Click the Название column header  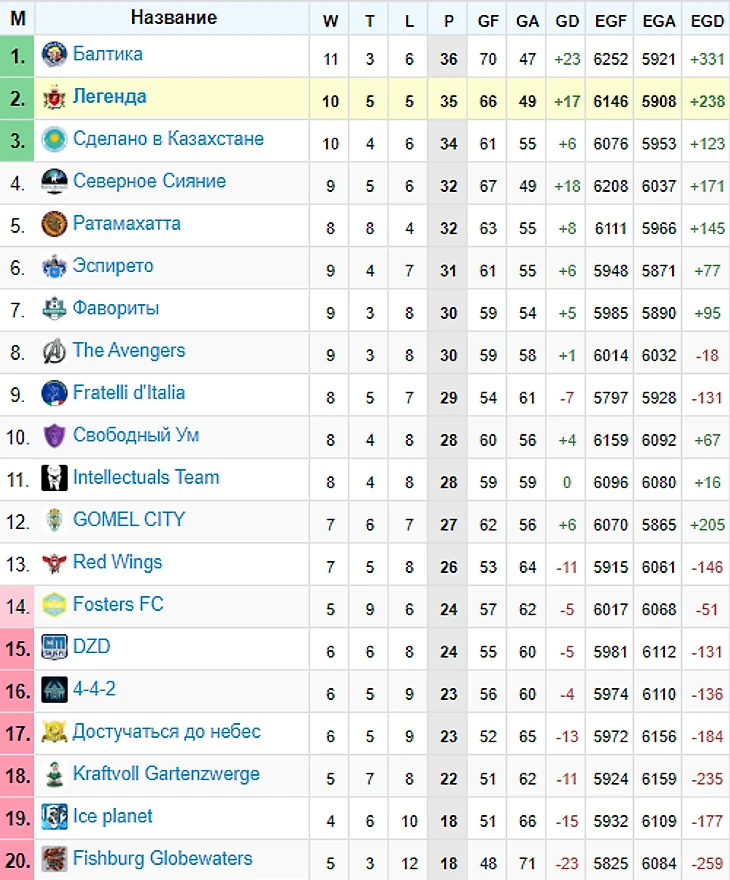pos(174,18)
